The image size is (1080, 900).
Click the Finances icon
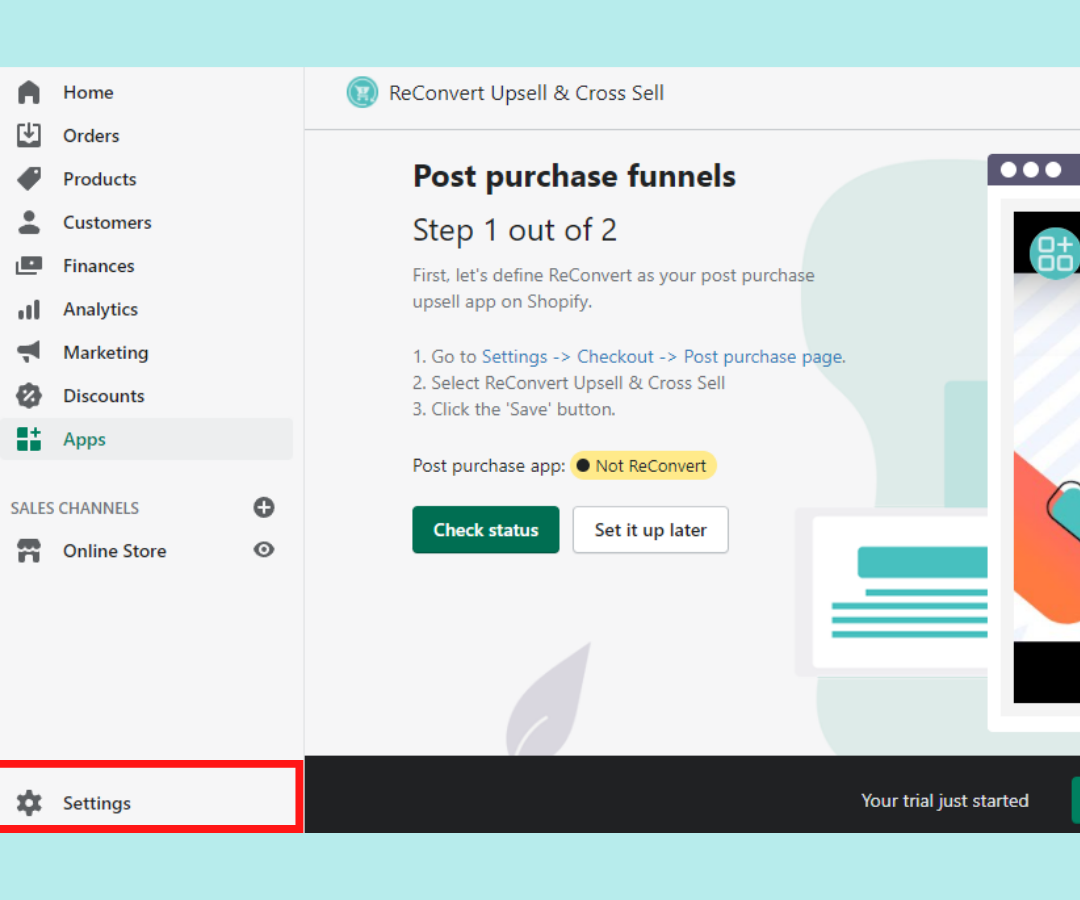click(29, 266)
